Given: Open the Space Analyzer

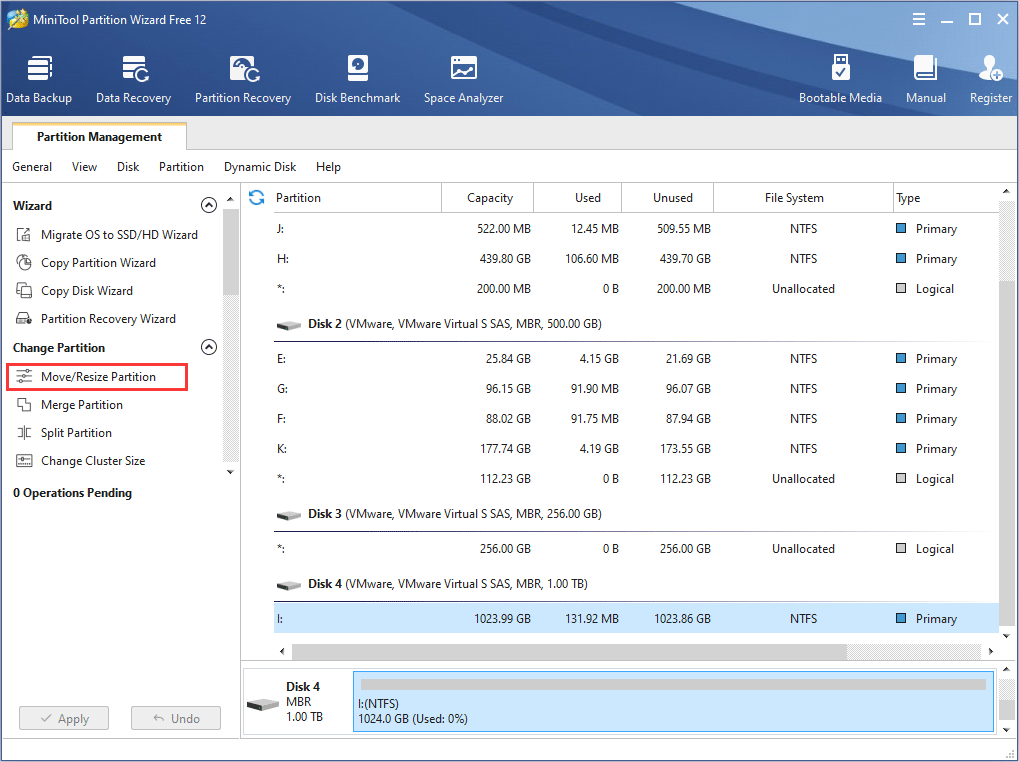Looking at the screenshot, I should [463, 79].
